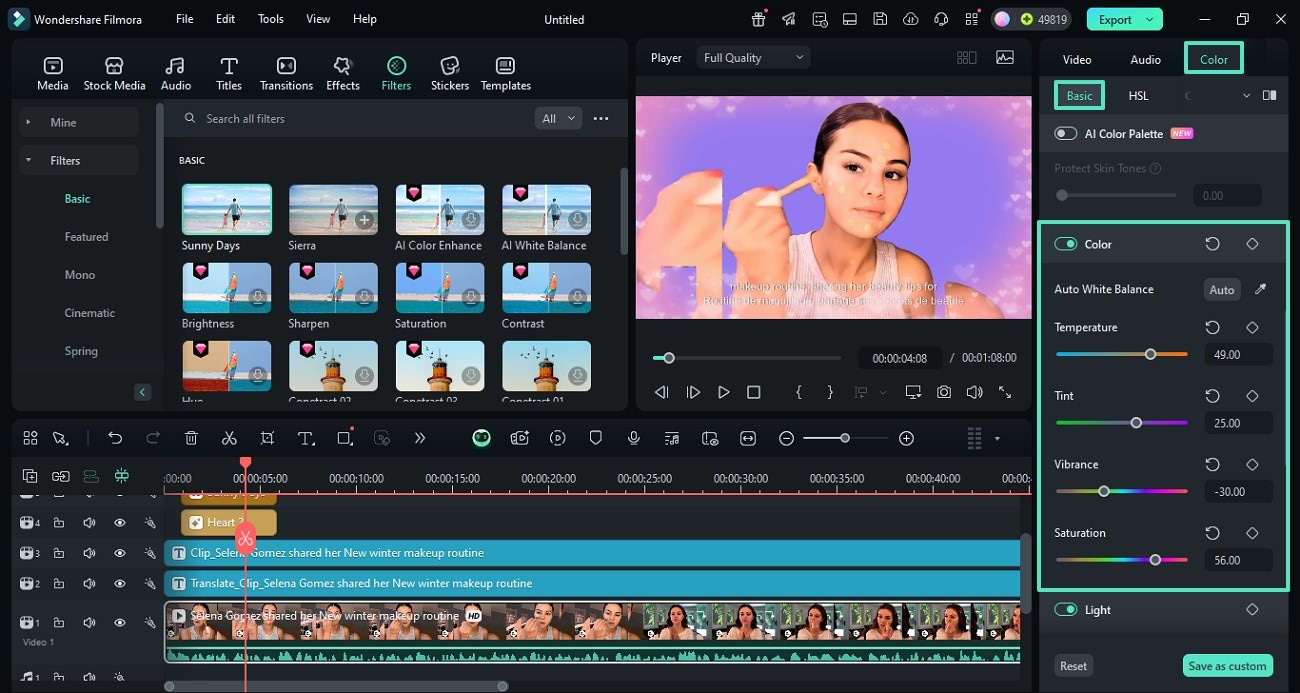Switch to the Video properties tab
Viewport: 1300px width, 693px height.
tap(1077, 59)
